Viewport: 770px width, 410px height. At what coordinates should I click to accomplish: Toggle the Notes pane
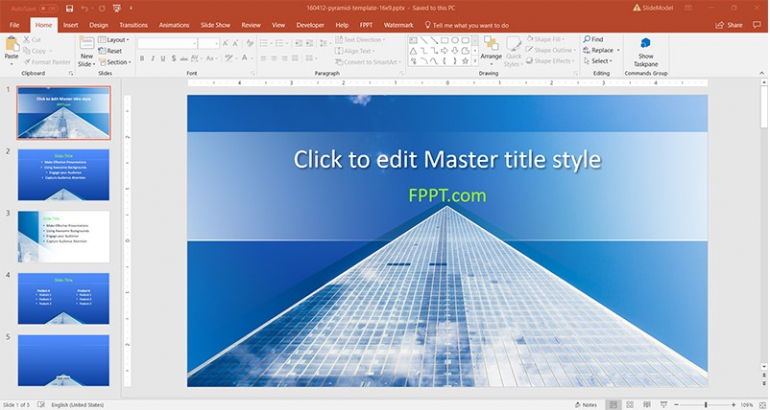click(587, 404)
